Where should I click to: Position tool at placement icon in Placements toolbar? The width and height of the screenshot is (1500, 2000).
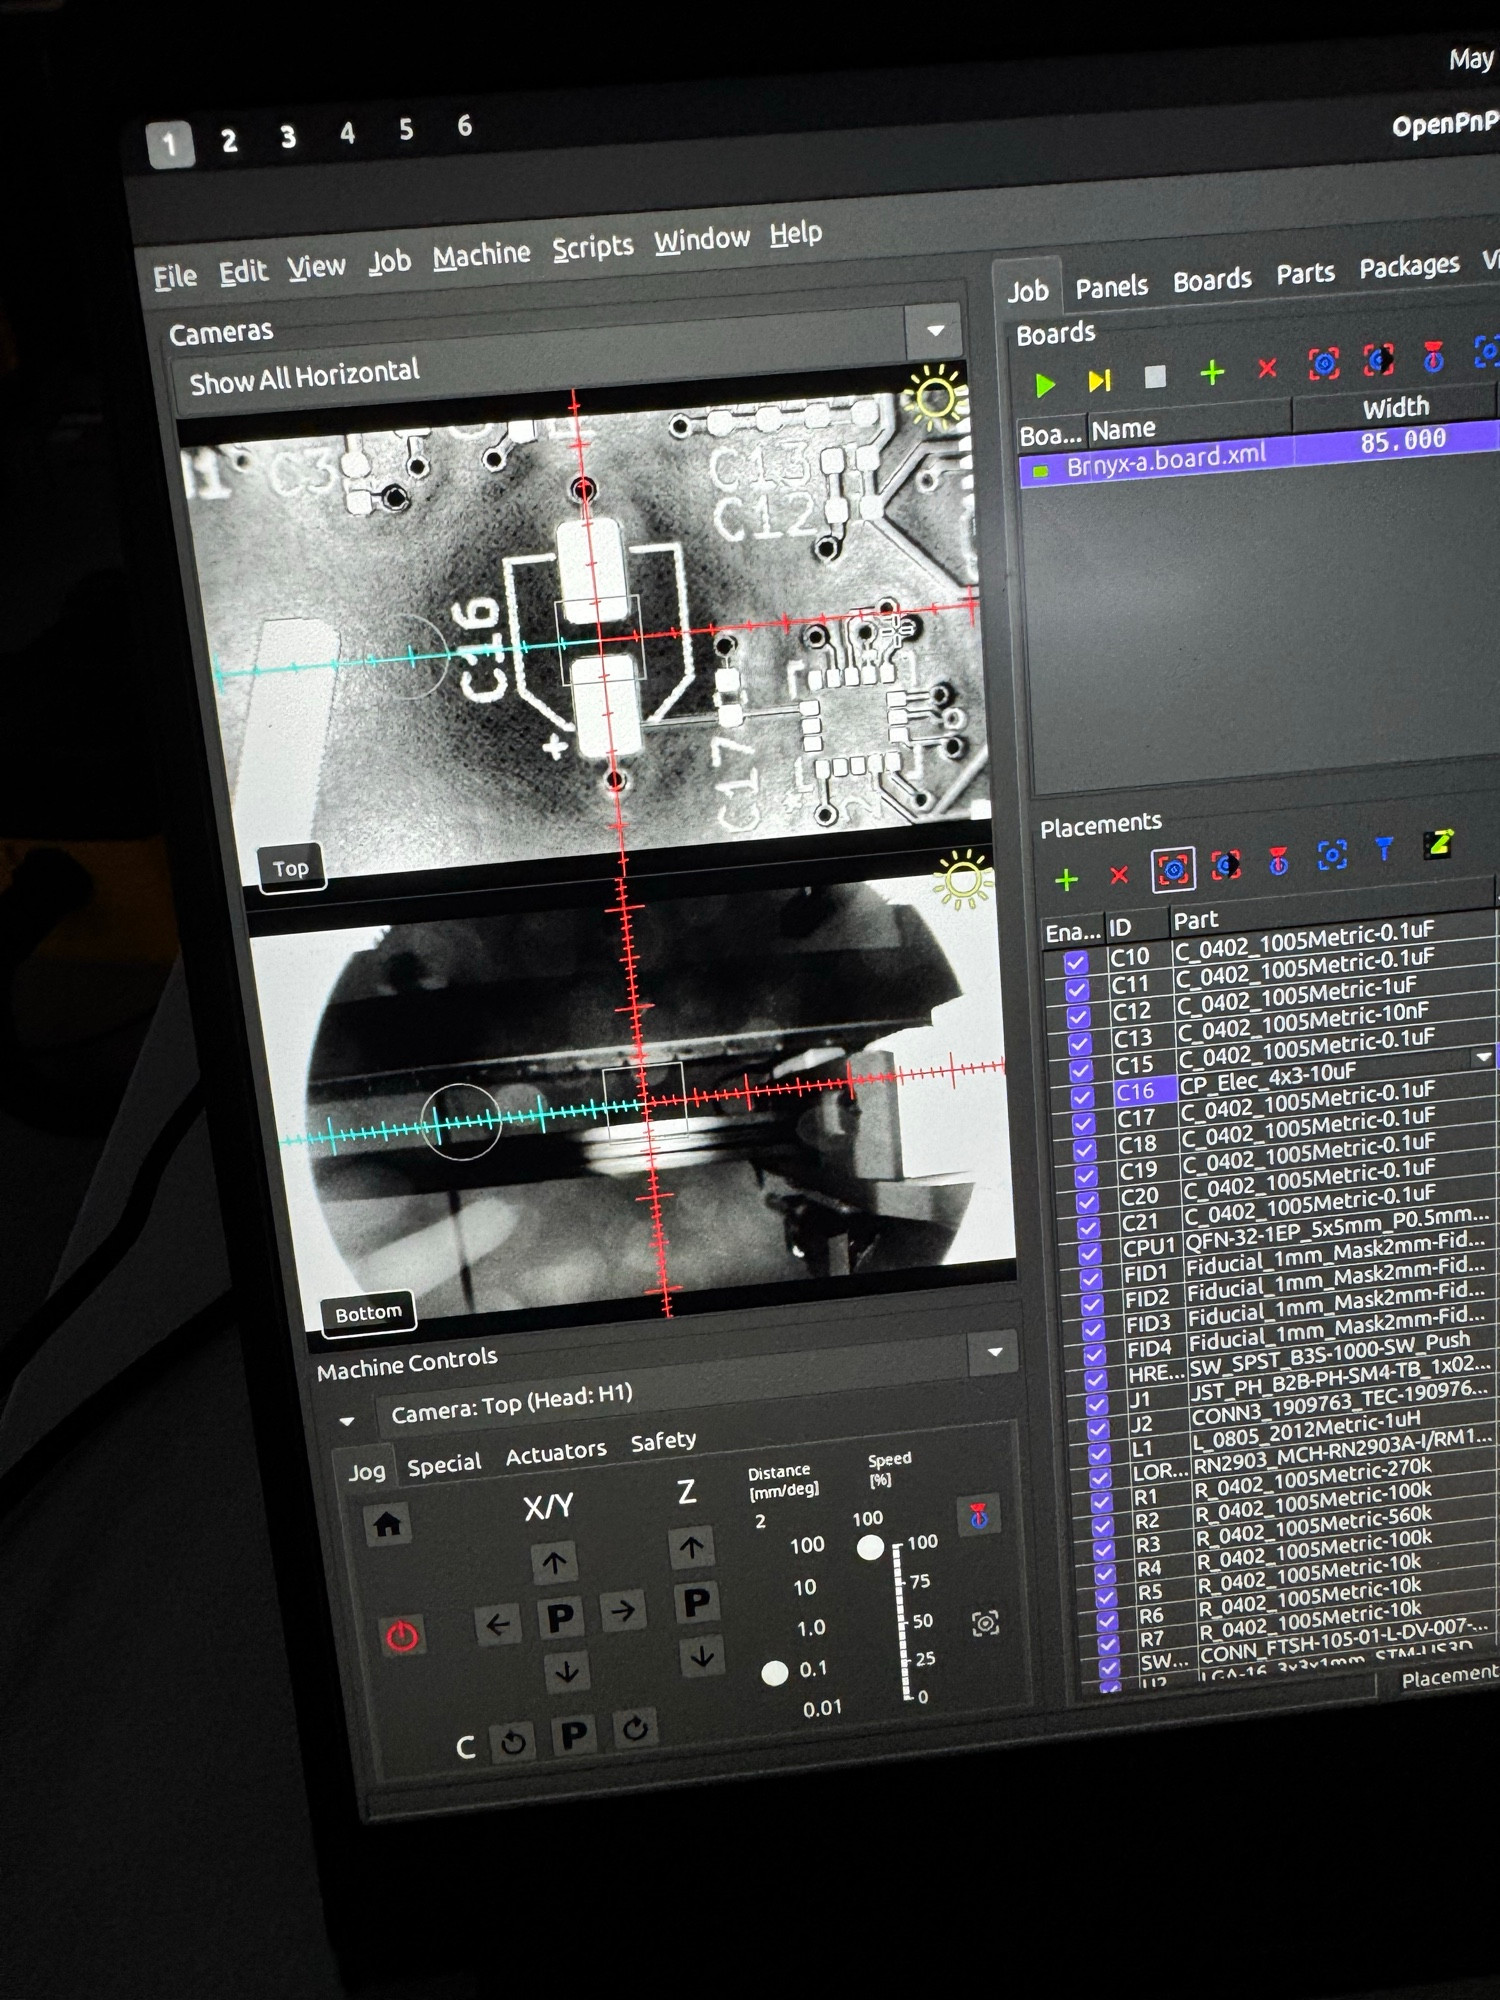tap(1278, 860)
